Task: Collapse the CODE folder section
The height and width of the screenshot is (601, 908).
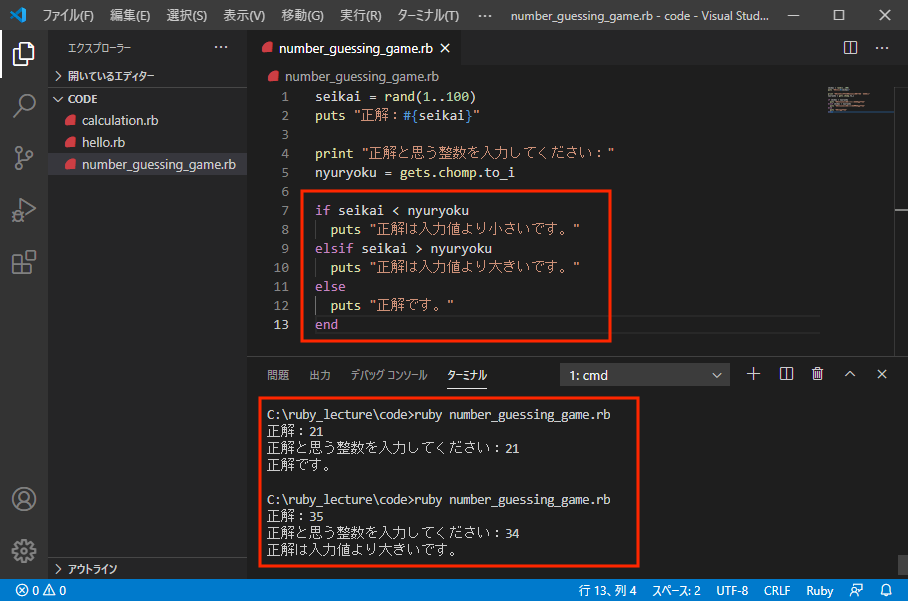Action: (x=148, y=99)
